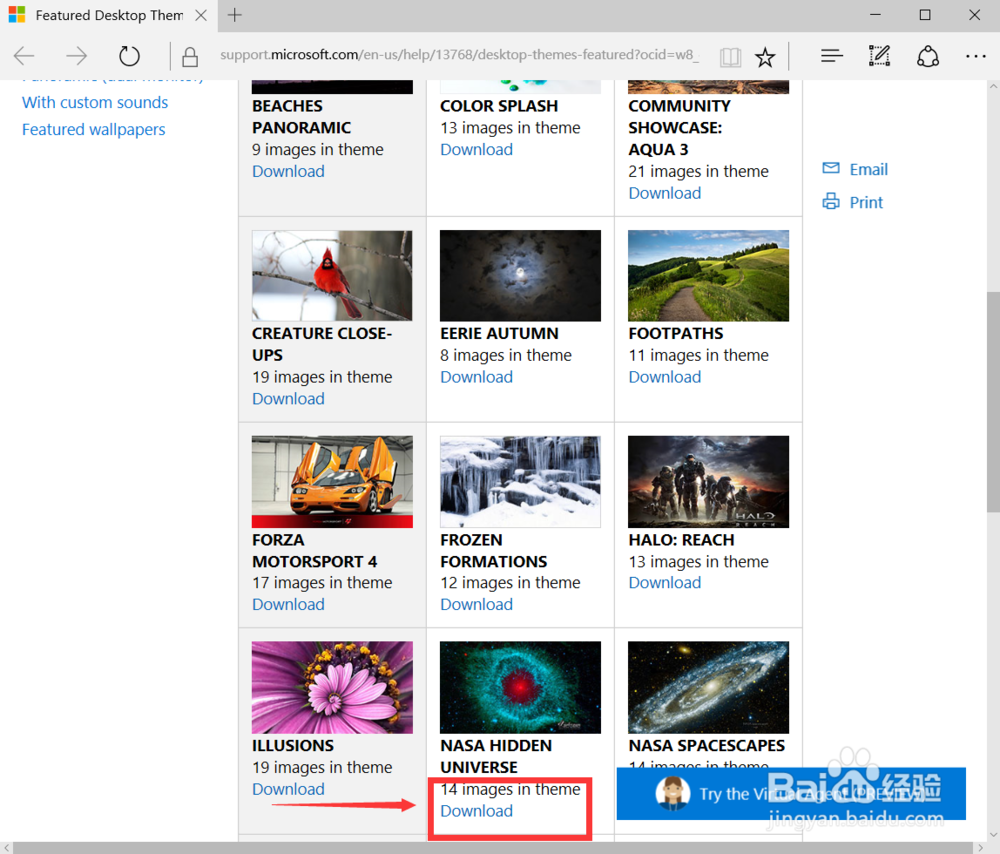This screenshot has height=854, width=1000.
Task: Download the Frozen Formations theme
Action: click(476, 604)
